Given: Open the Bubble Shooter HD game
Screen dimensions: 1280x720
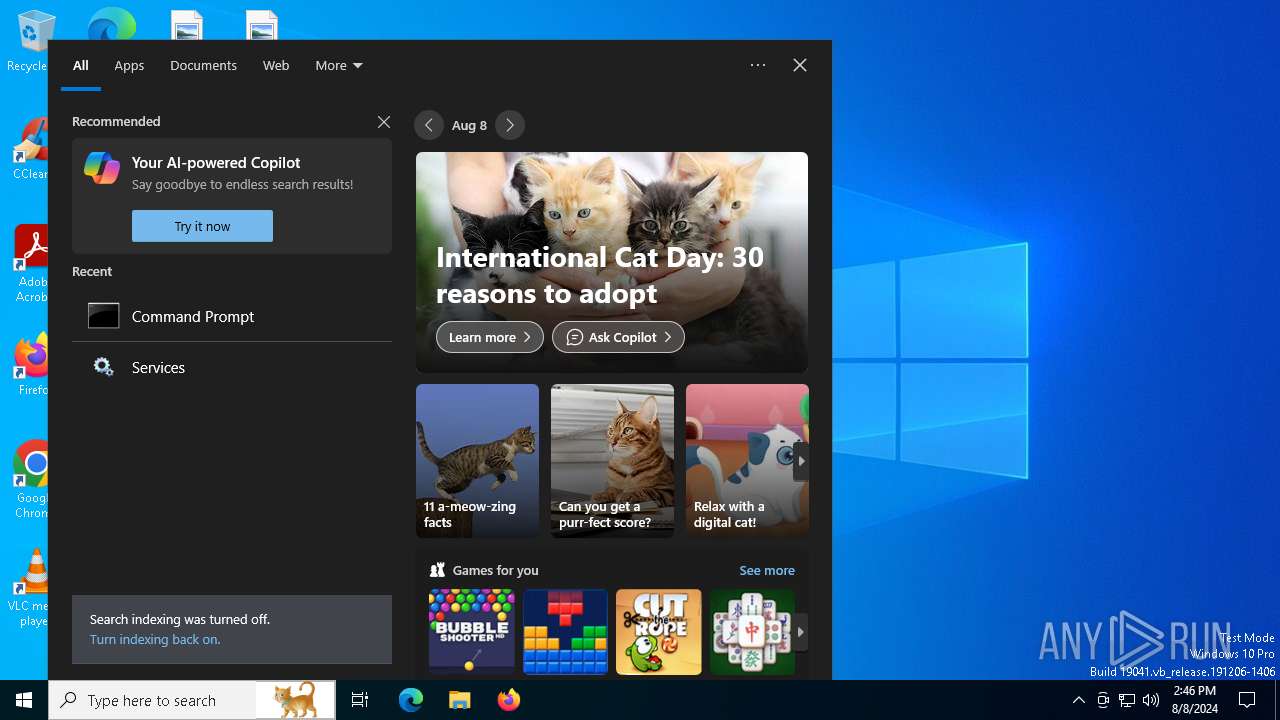Looking at the screenshot, I should 472,632.
